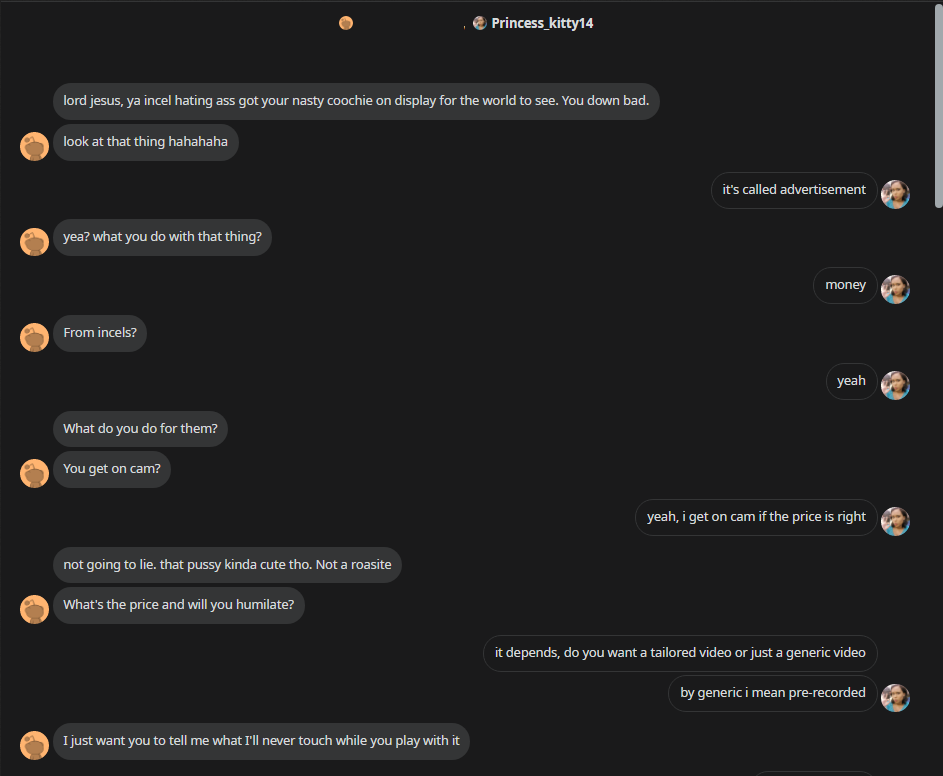943x776 pixels.
Task: Click the avatar next to the "money" message
Action: pyautogui.click(x=895, y=289)
